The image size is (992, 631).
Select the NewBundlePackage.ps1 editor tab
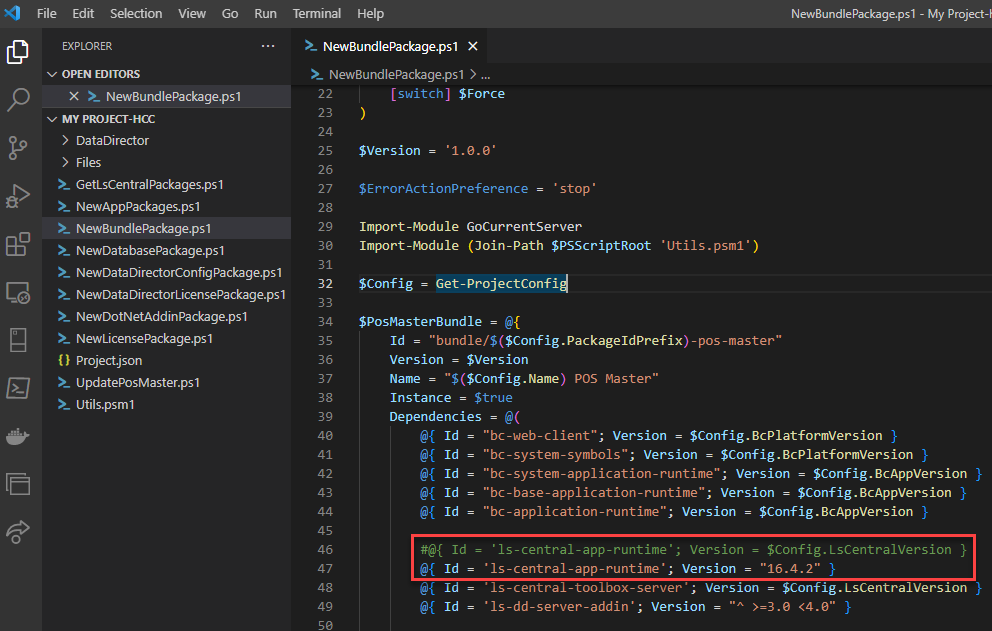click(390, 46)
